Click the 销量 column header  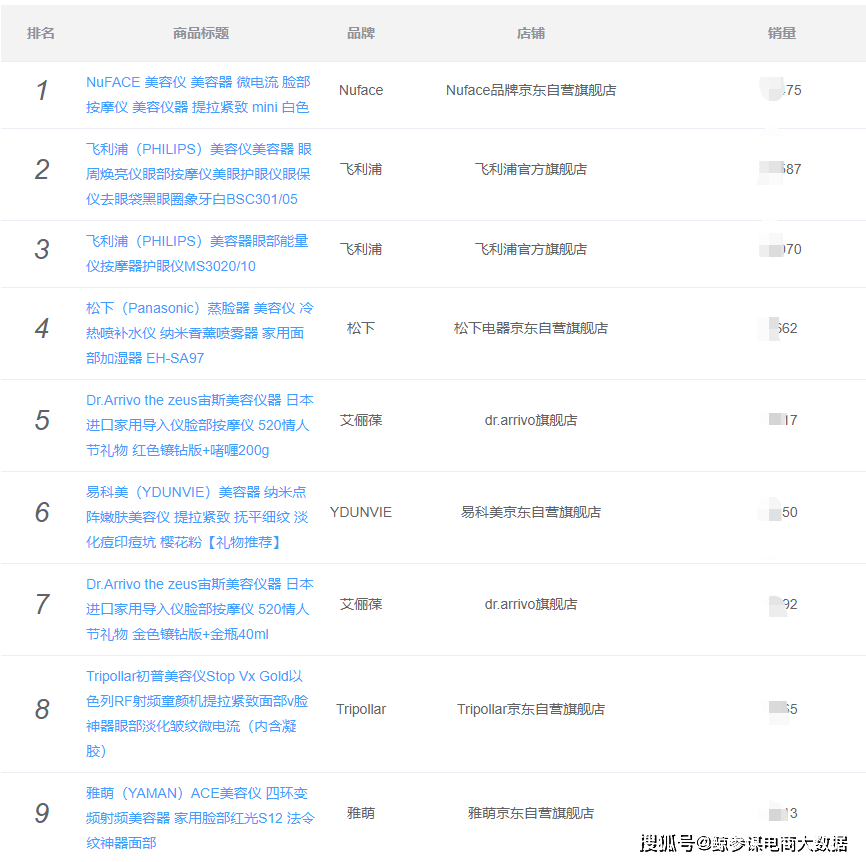[781, 33]
